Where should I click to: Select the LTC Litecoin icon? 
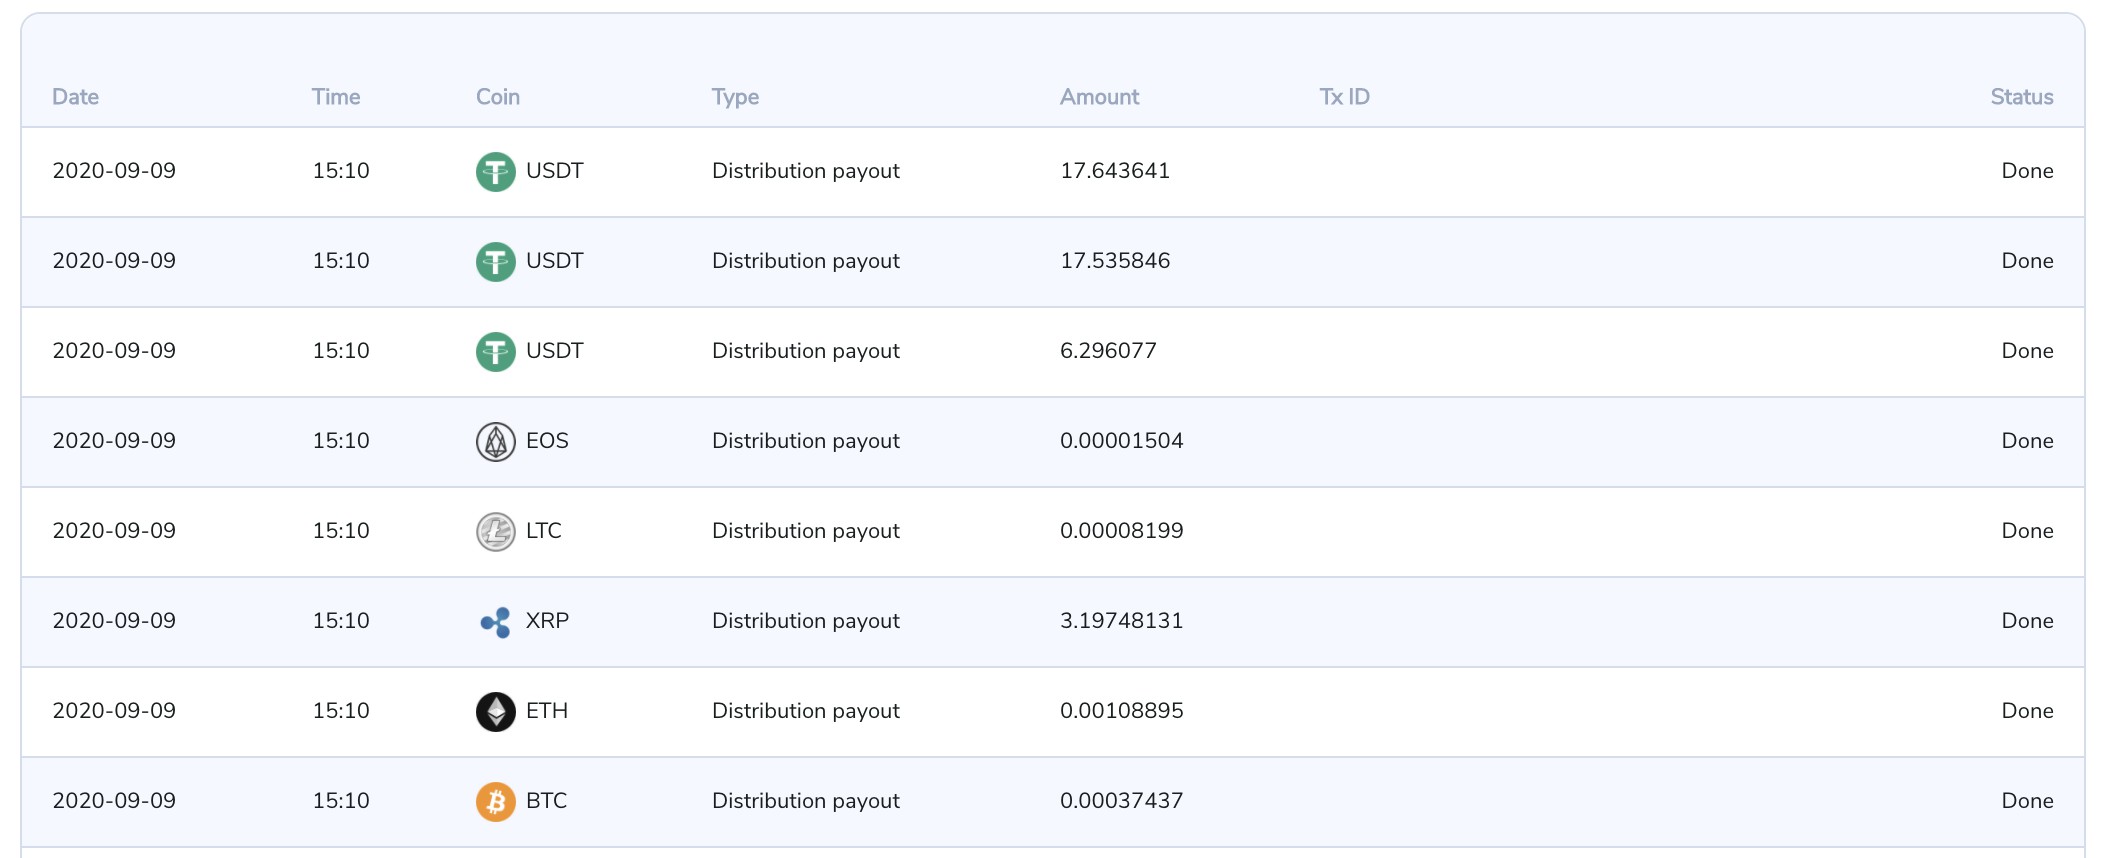pyautogui.click(x=495, y=532)
